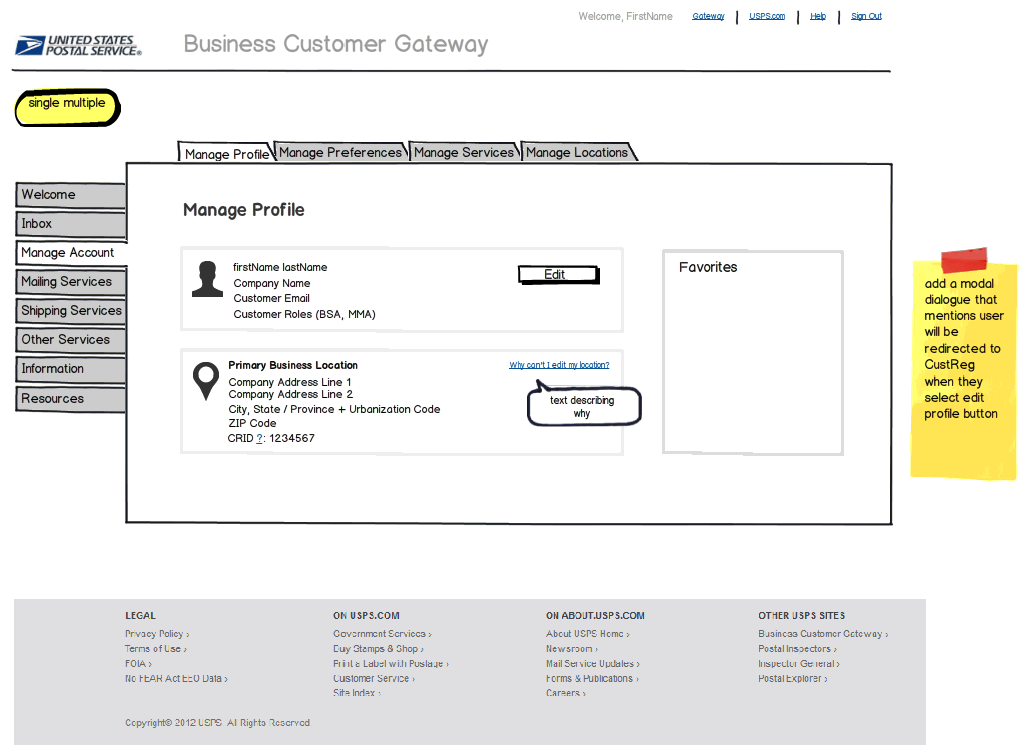Open Government Services footer link
This screenshot has height=753, width=1028.
click(x=382, y=634)
